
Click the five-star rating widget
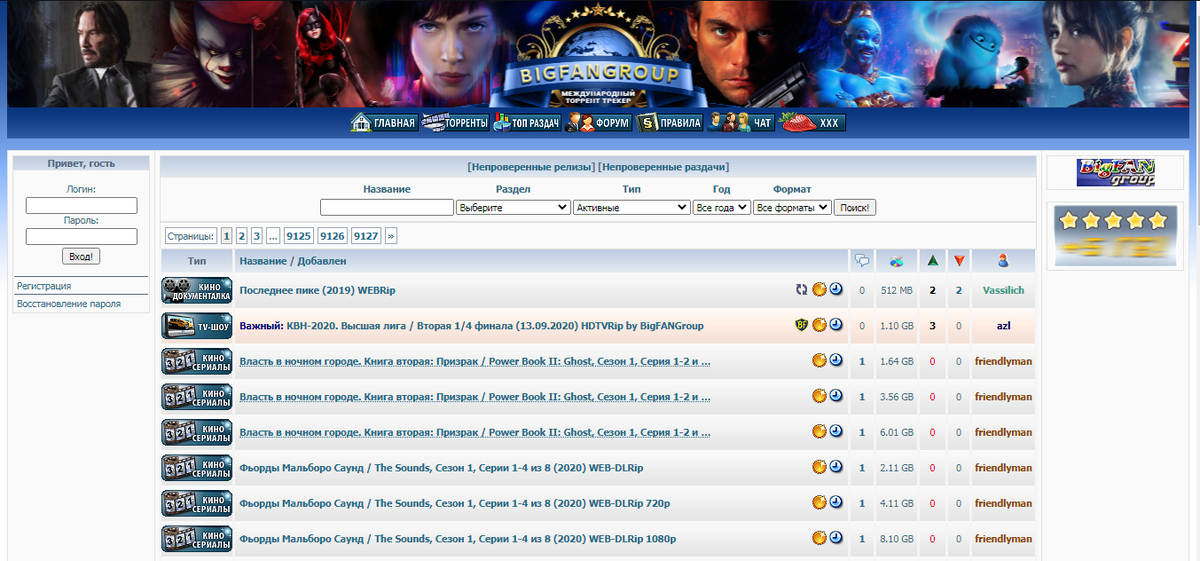[1116, 235]
